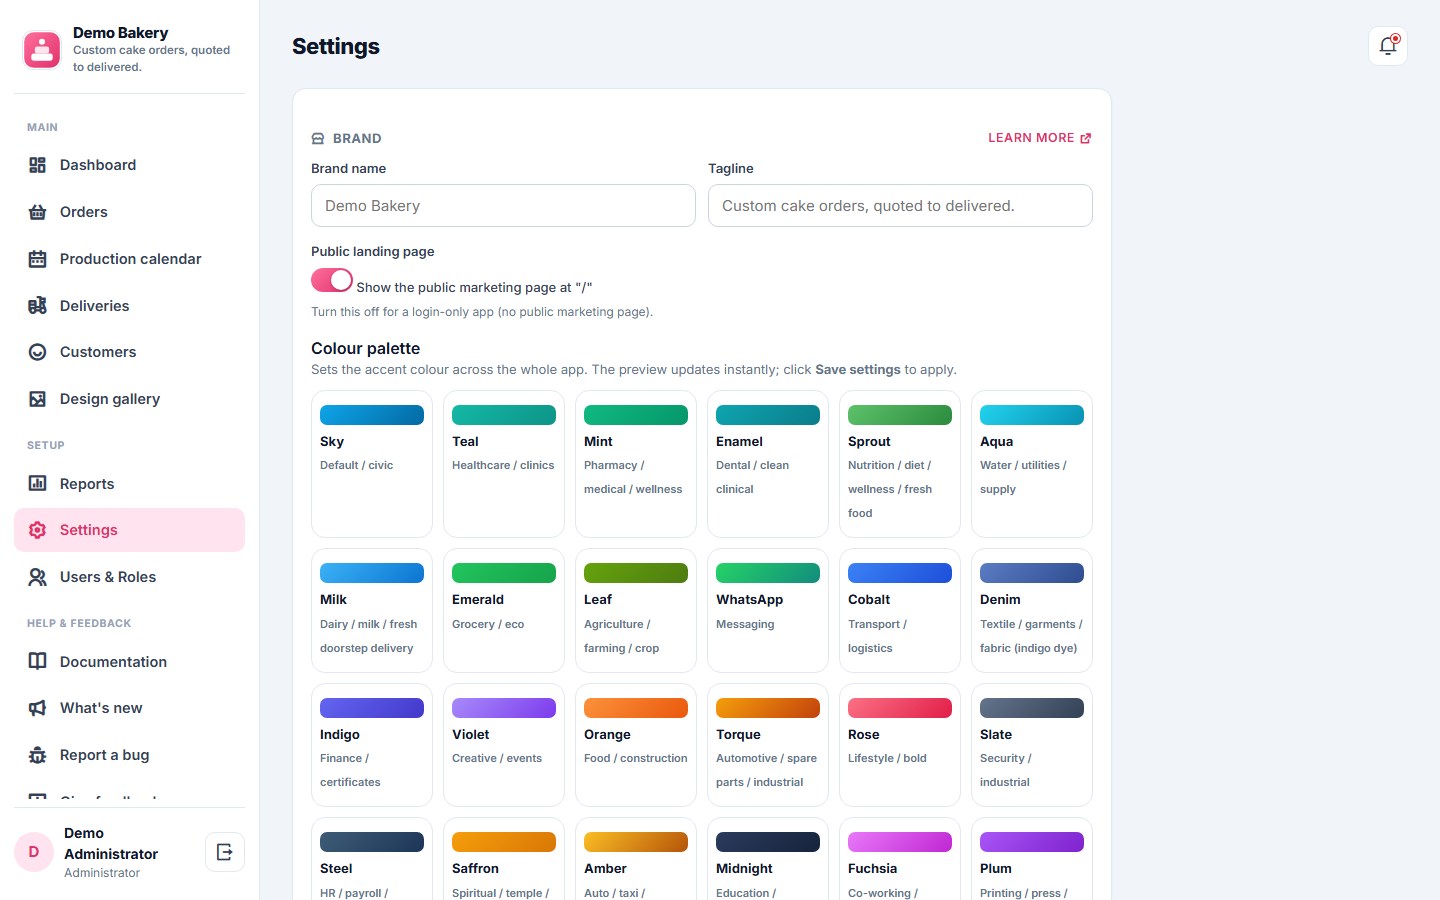Click the Learn More external link icon
The width and height of the screenshot is (1440, 900).
click(1086, 138)
